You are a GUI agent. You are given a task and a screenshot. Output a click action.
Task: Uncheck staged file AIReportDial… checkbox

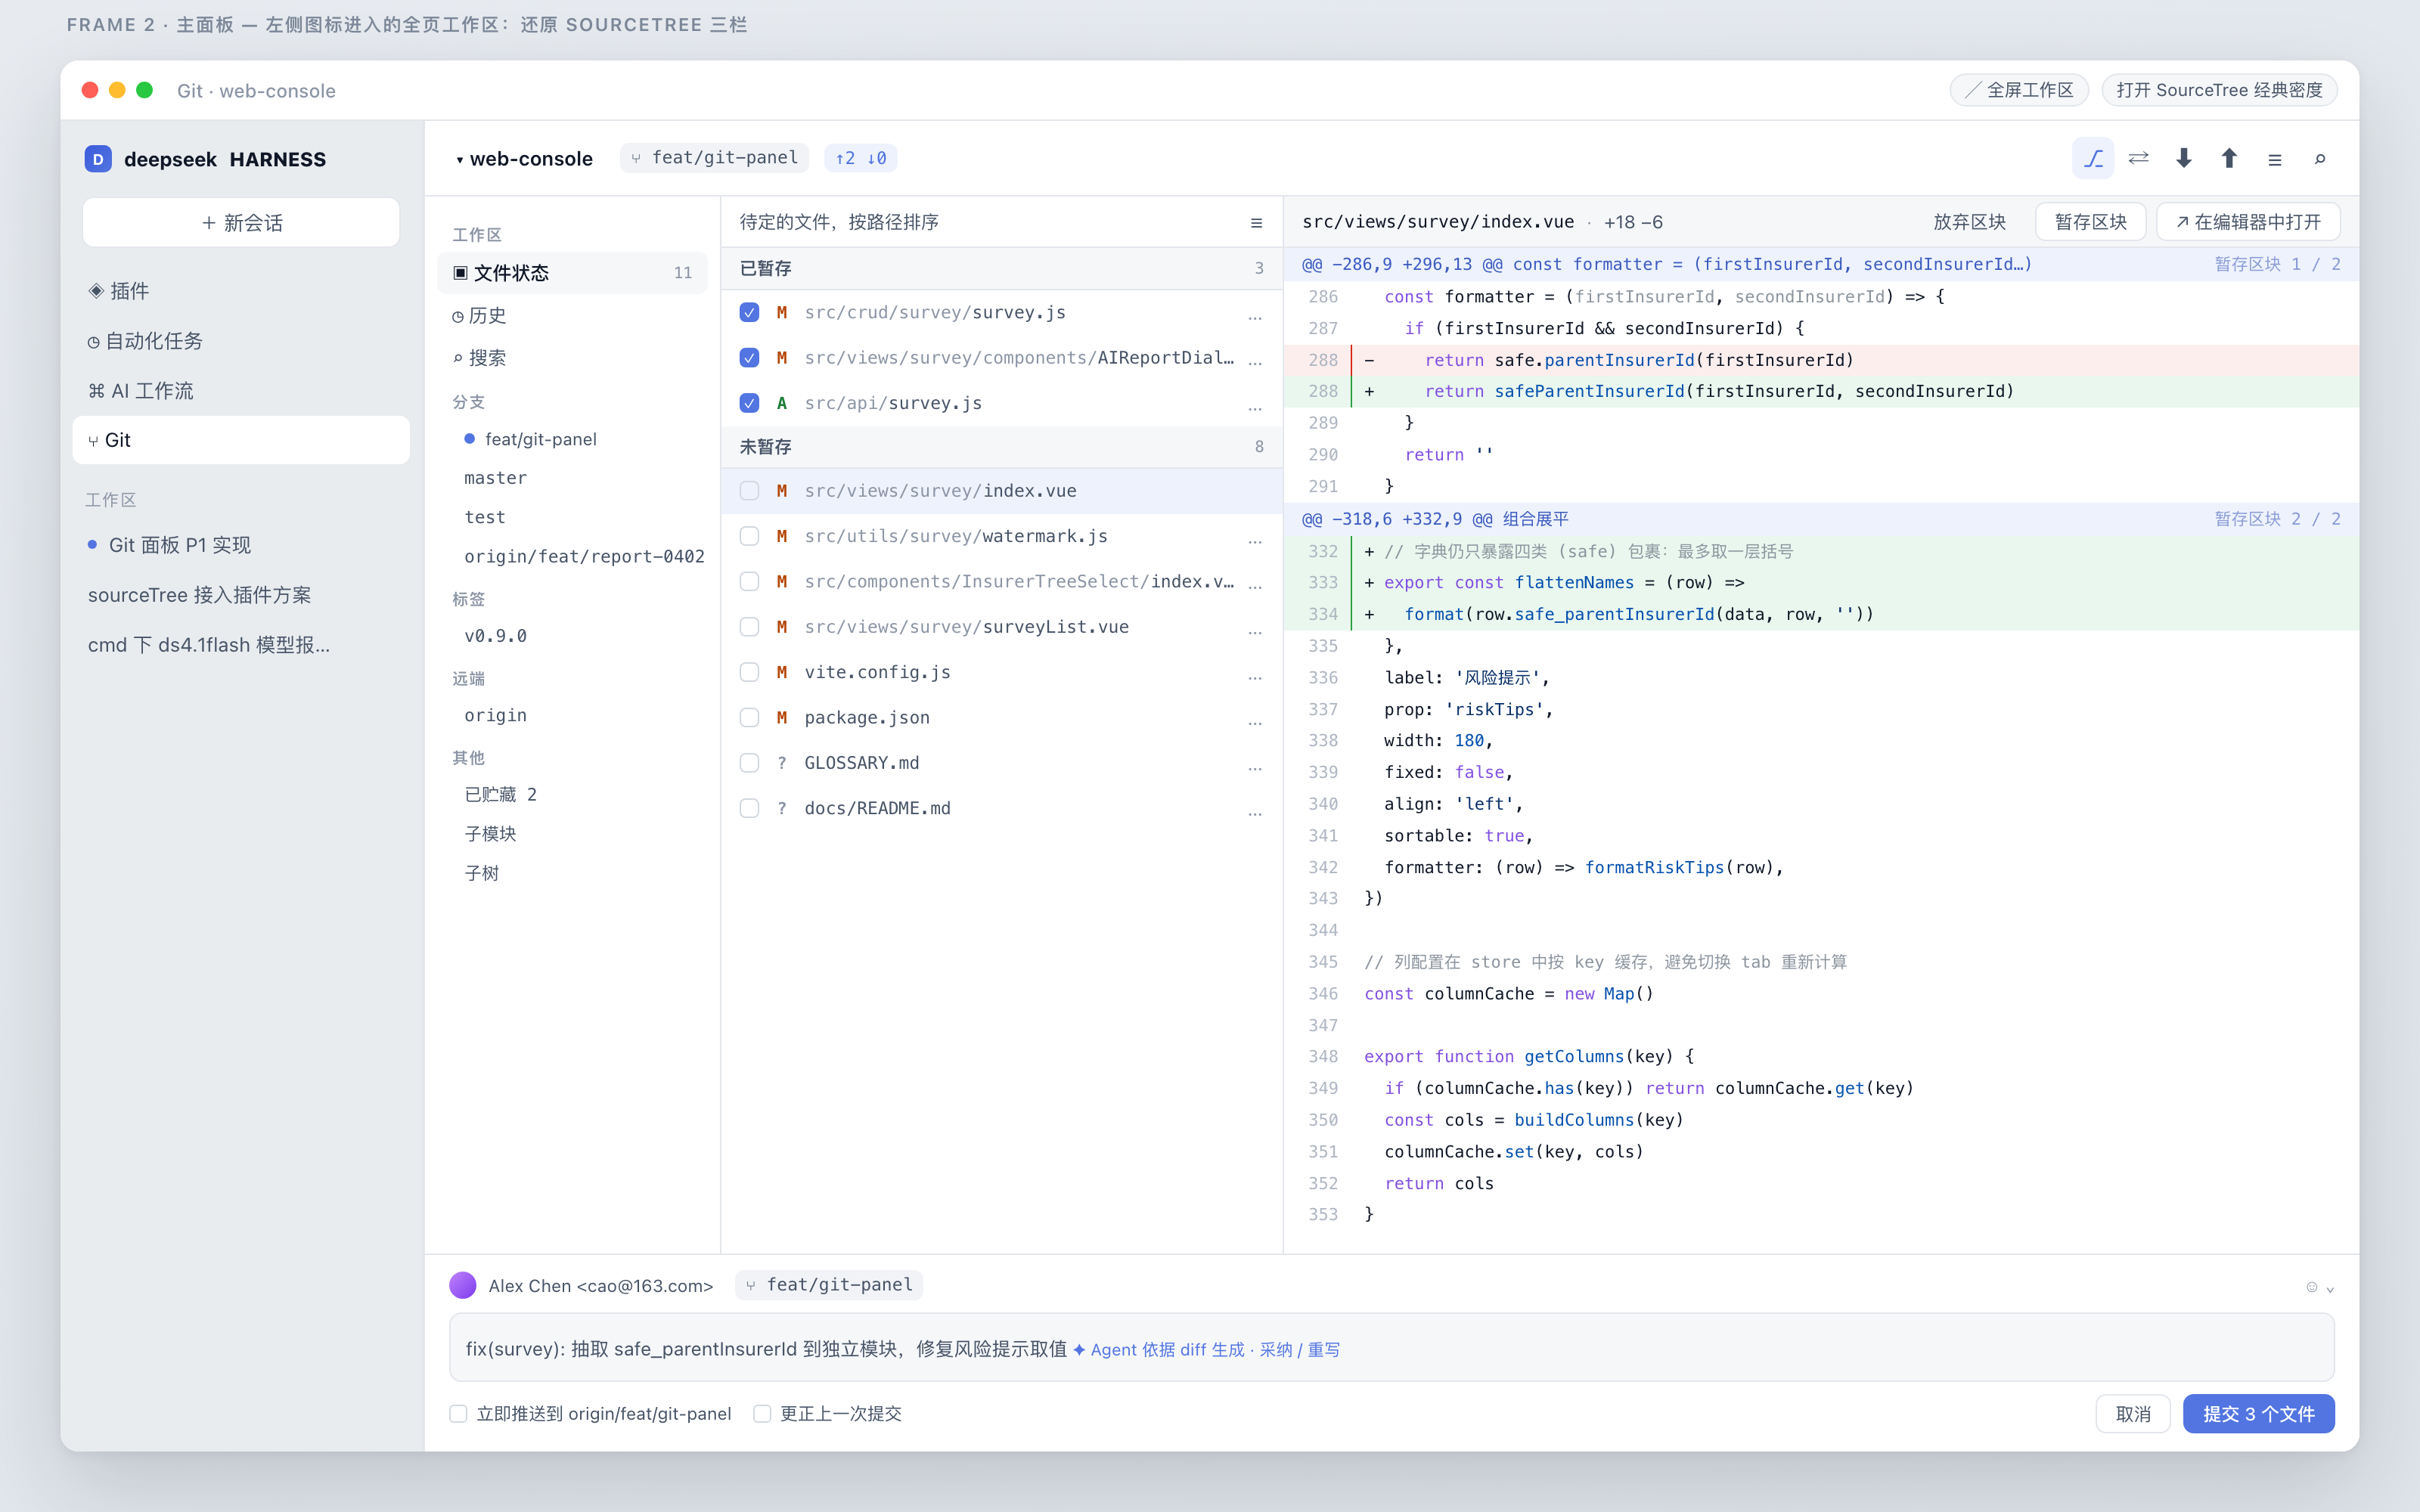coord(749,357)
